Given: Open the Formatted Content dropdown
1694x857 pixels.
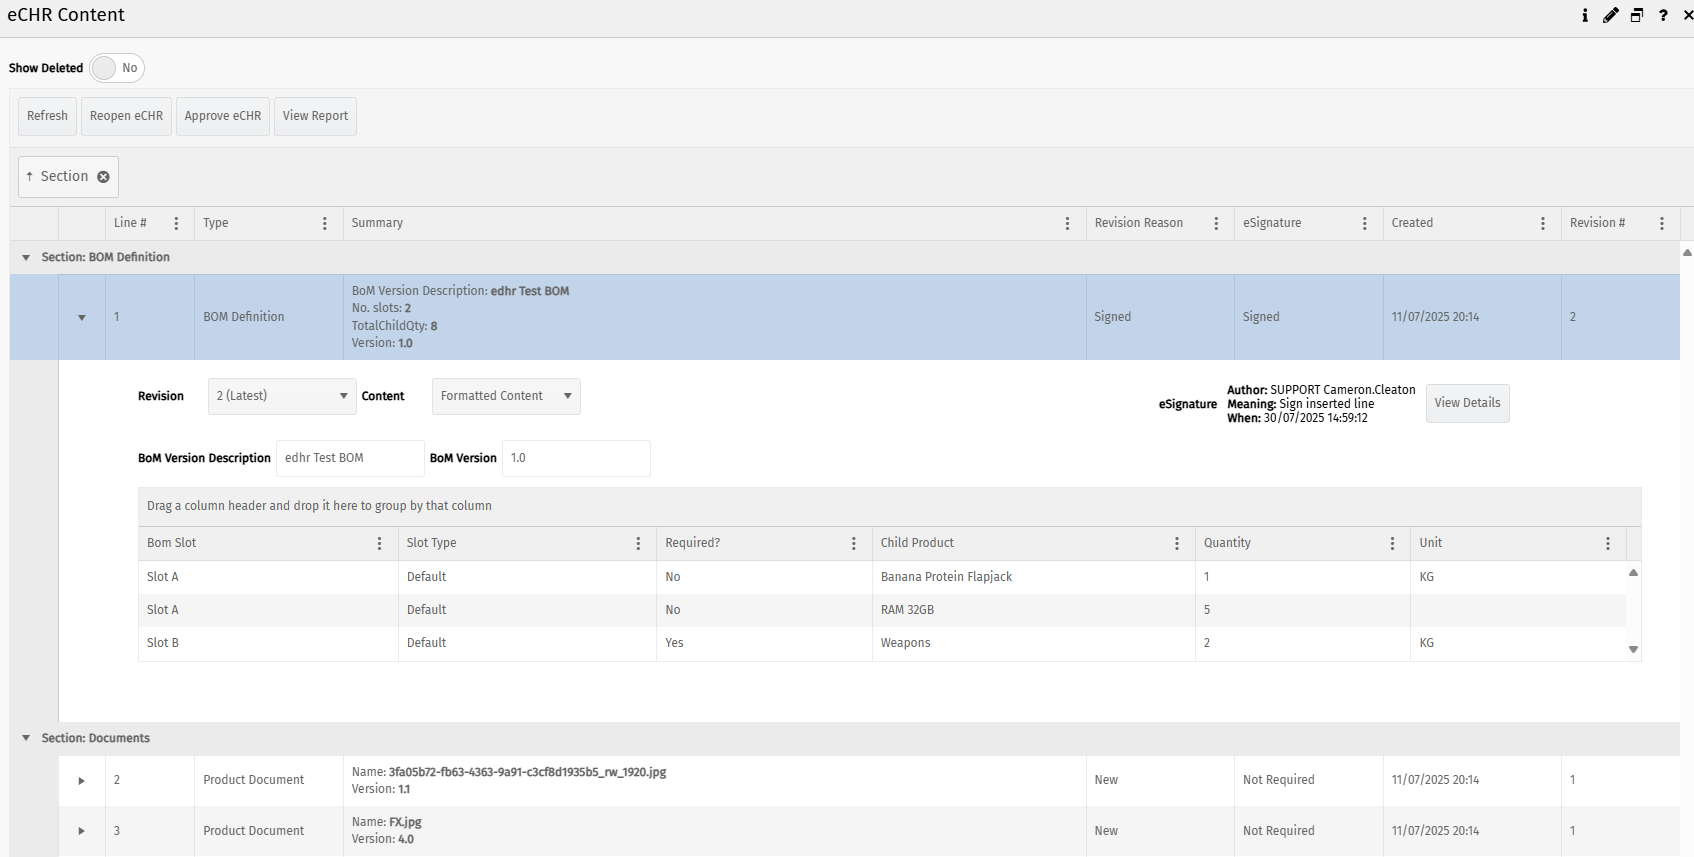Looking at the screenshot, I should tap(505, 396).
